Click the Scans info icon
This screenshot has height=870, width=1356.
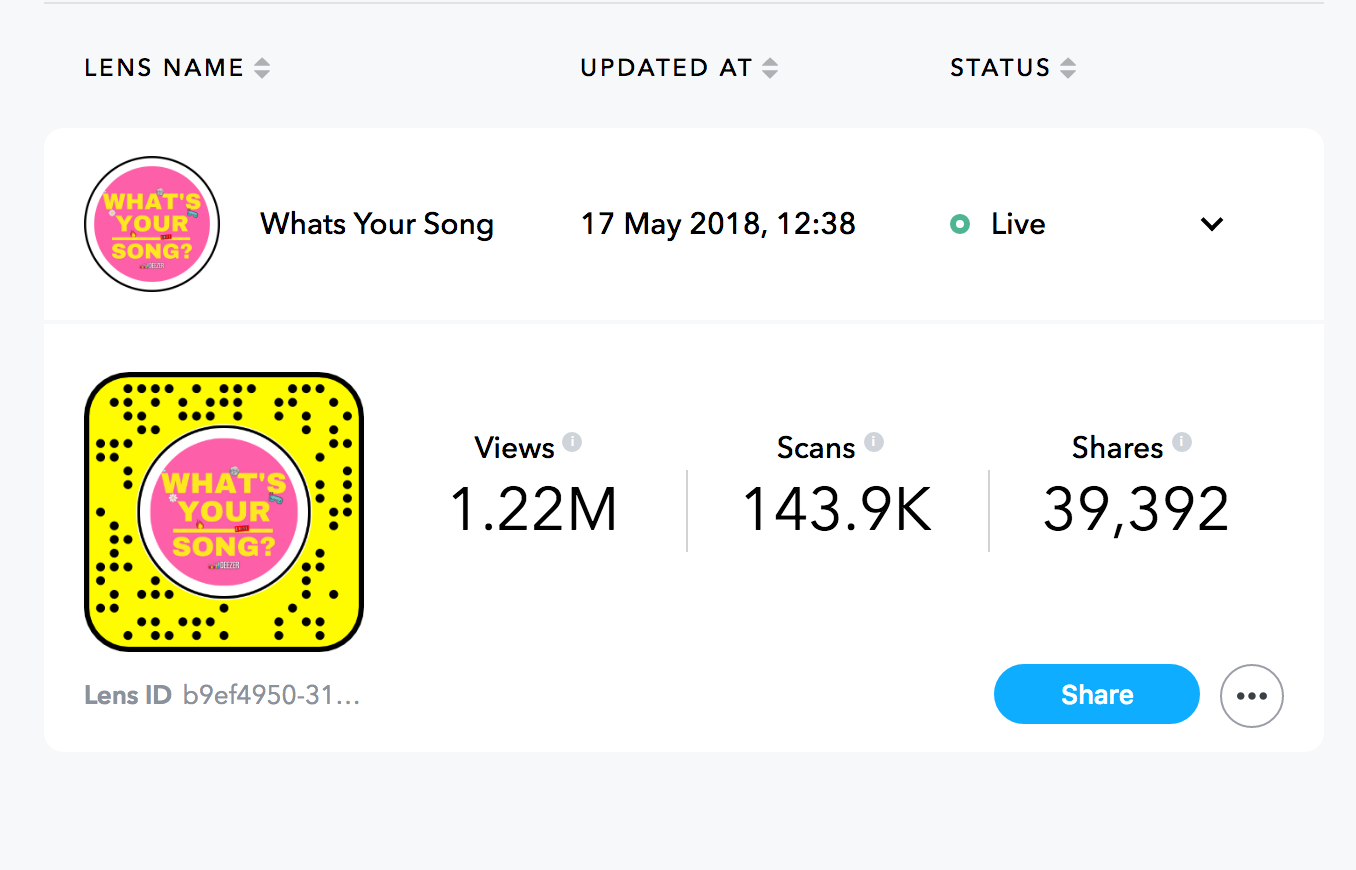874,442
